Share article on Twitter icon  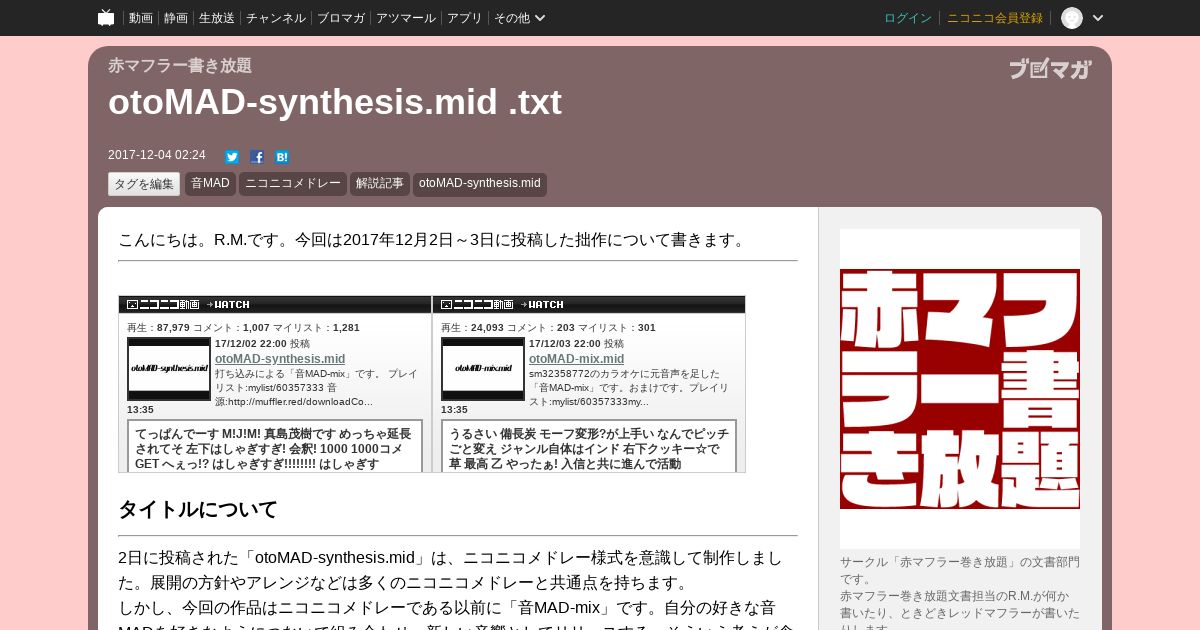(x=232, y=157)
